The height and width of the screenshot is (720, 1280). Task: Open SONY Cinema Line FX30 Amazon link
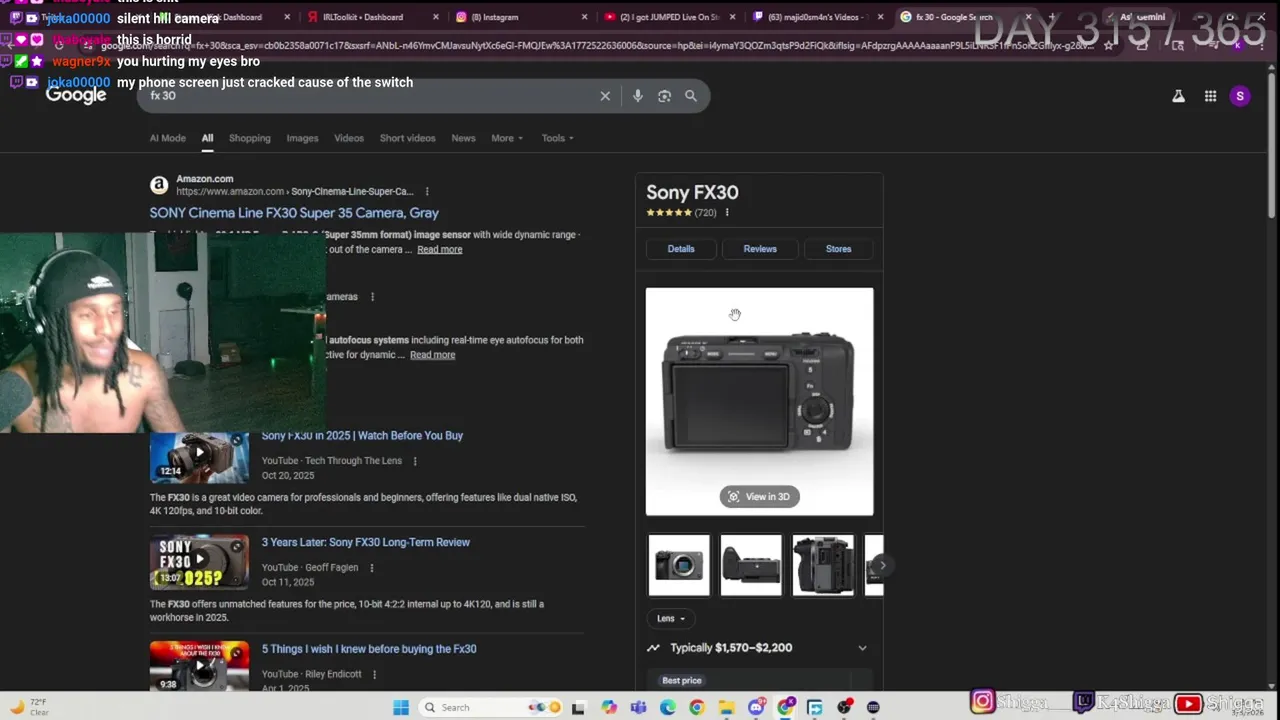pos(294,213)
